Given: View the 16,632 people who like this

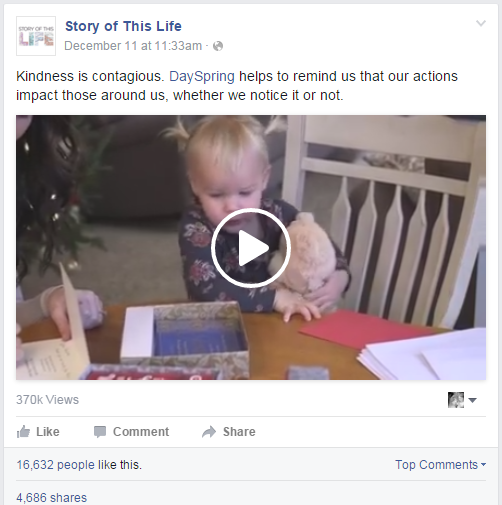Looking at the screenshot, I should coord(79,465).
